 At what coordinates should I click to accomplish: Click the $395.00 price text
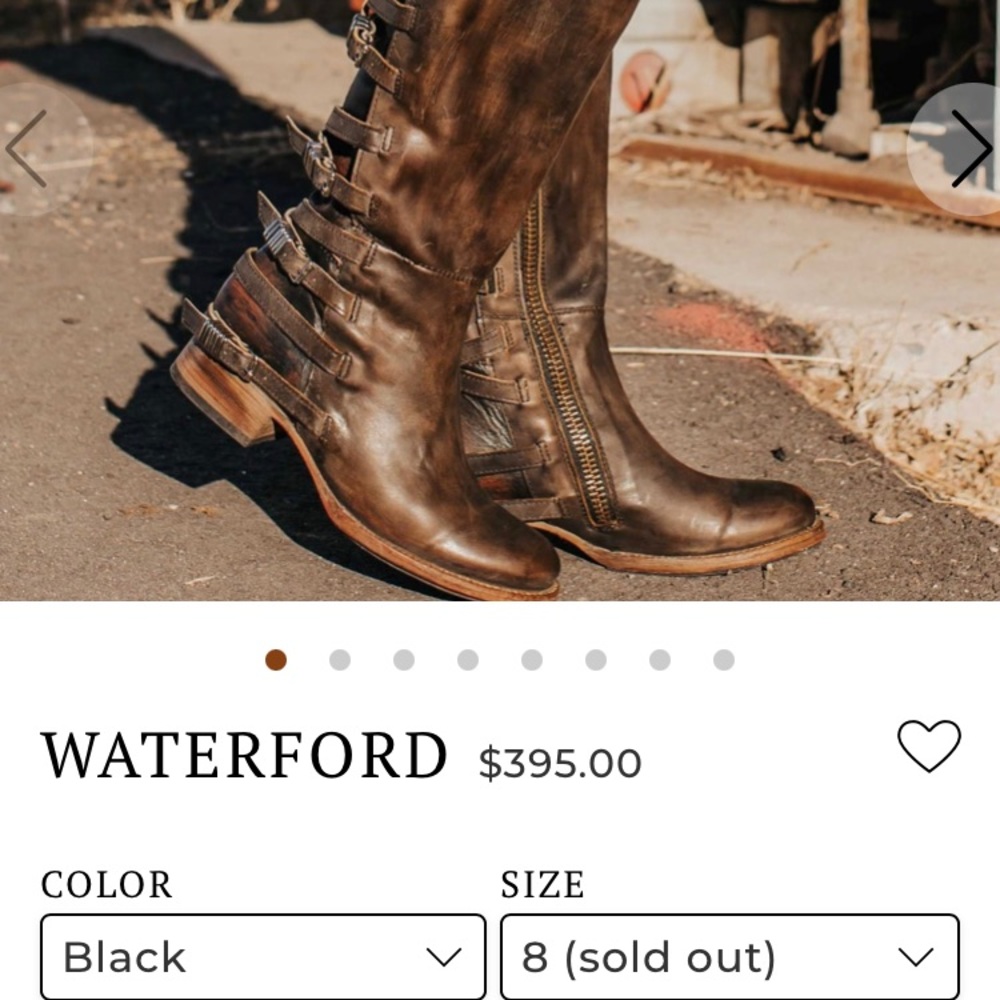pyautogui.click(x=560, y=763)
